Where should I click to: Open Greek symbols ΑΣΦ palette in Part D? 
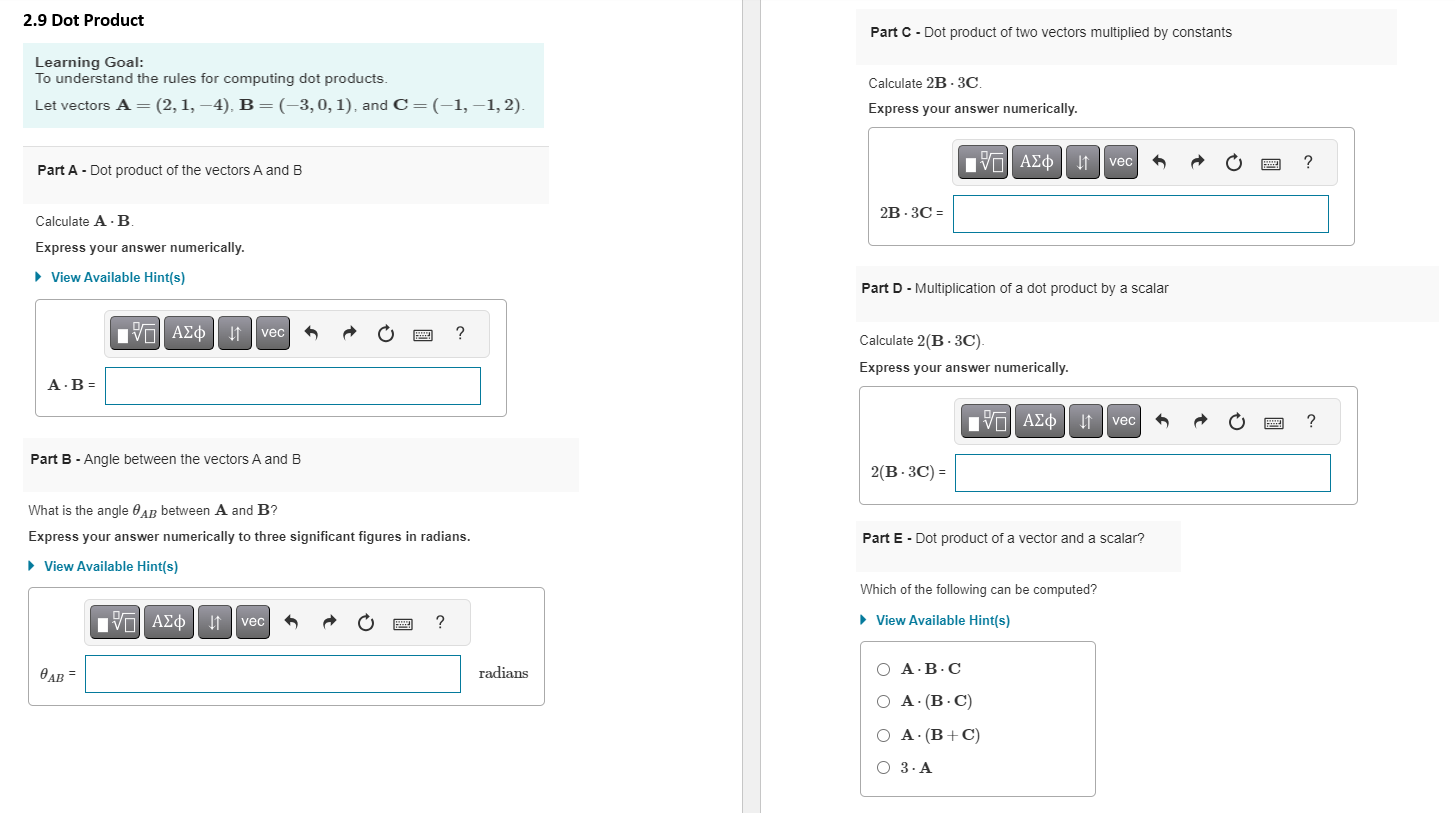click(1039, 420)
